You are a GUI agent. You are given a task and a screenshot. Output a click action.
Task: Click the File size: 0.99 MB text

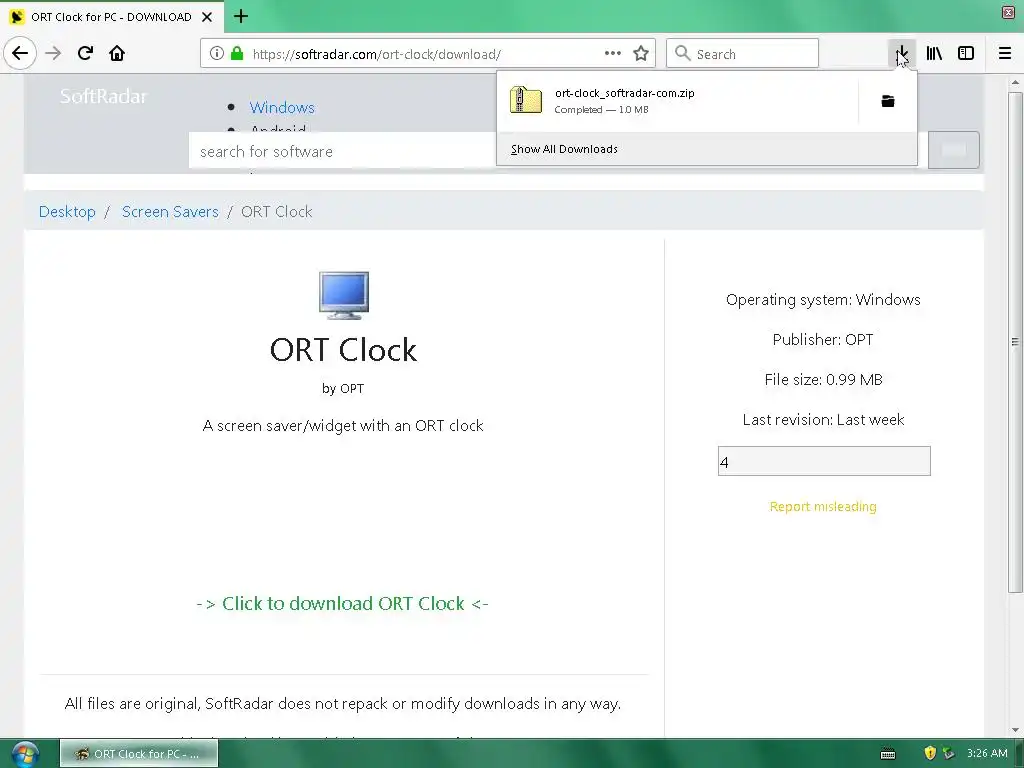(x=824, y=379)
